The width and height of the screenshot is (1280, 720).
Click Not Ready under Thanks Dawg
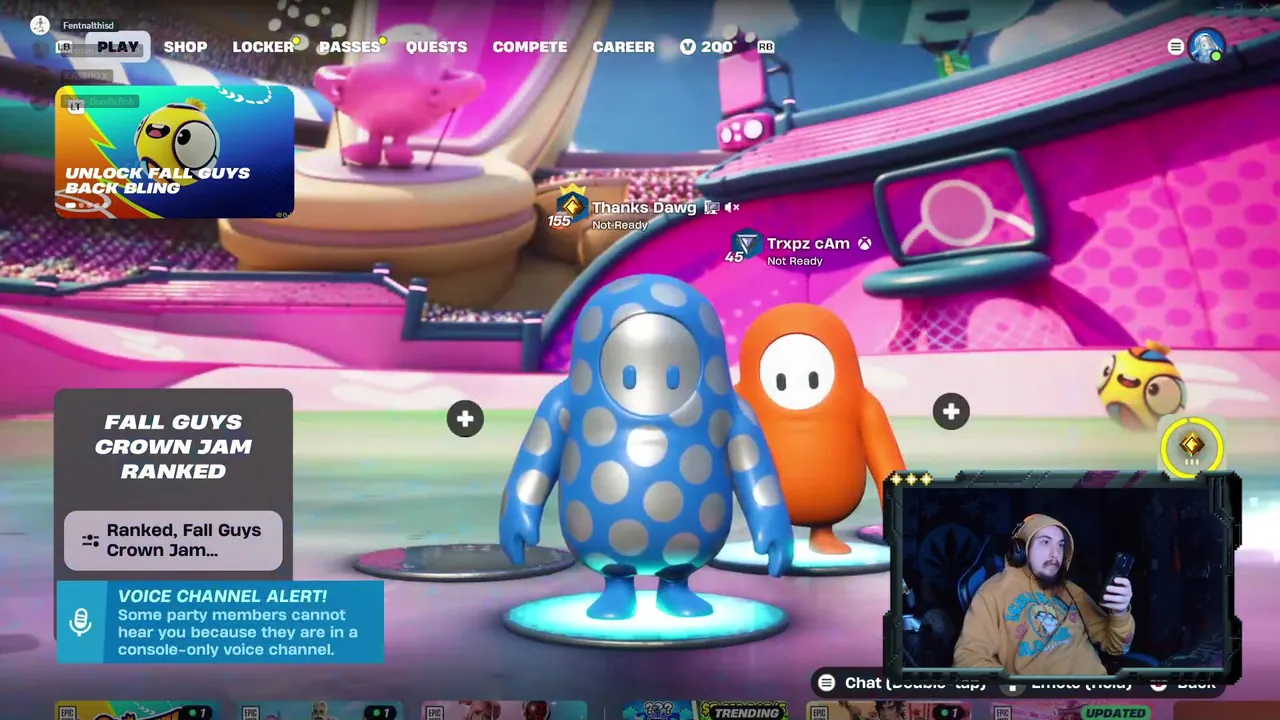[620, 225]
